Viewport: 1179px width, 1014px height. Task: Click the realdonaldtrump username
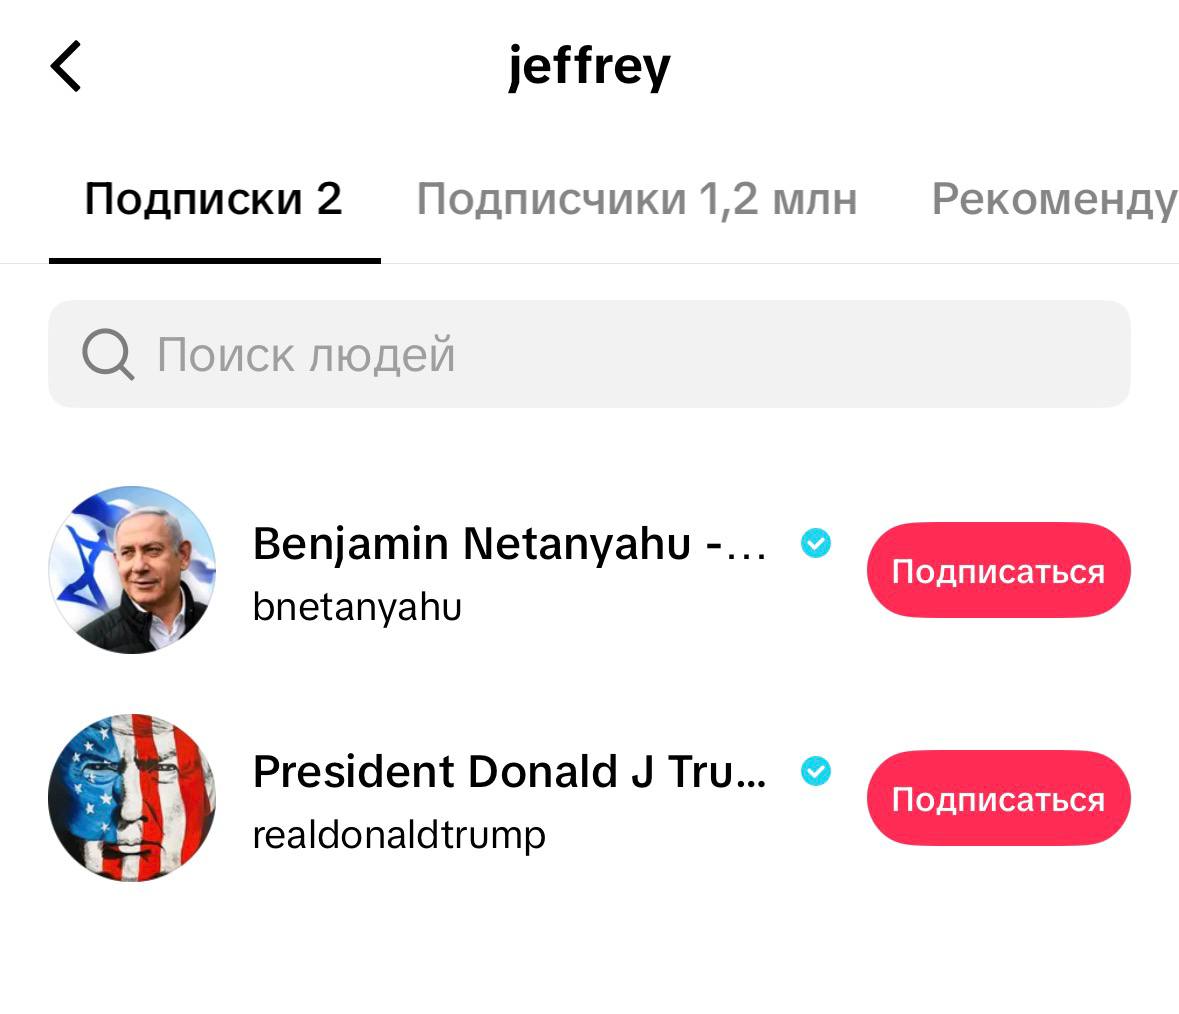coord(399,835)
